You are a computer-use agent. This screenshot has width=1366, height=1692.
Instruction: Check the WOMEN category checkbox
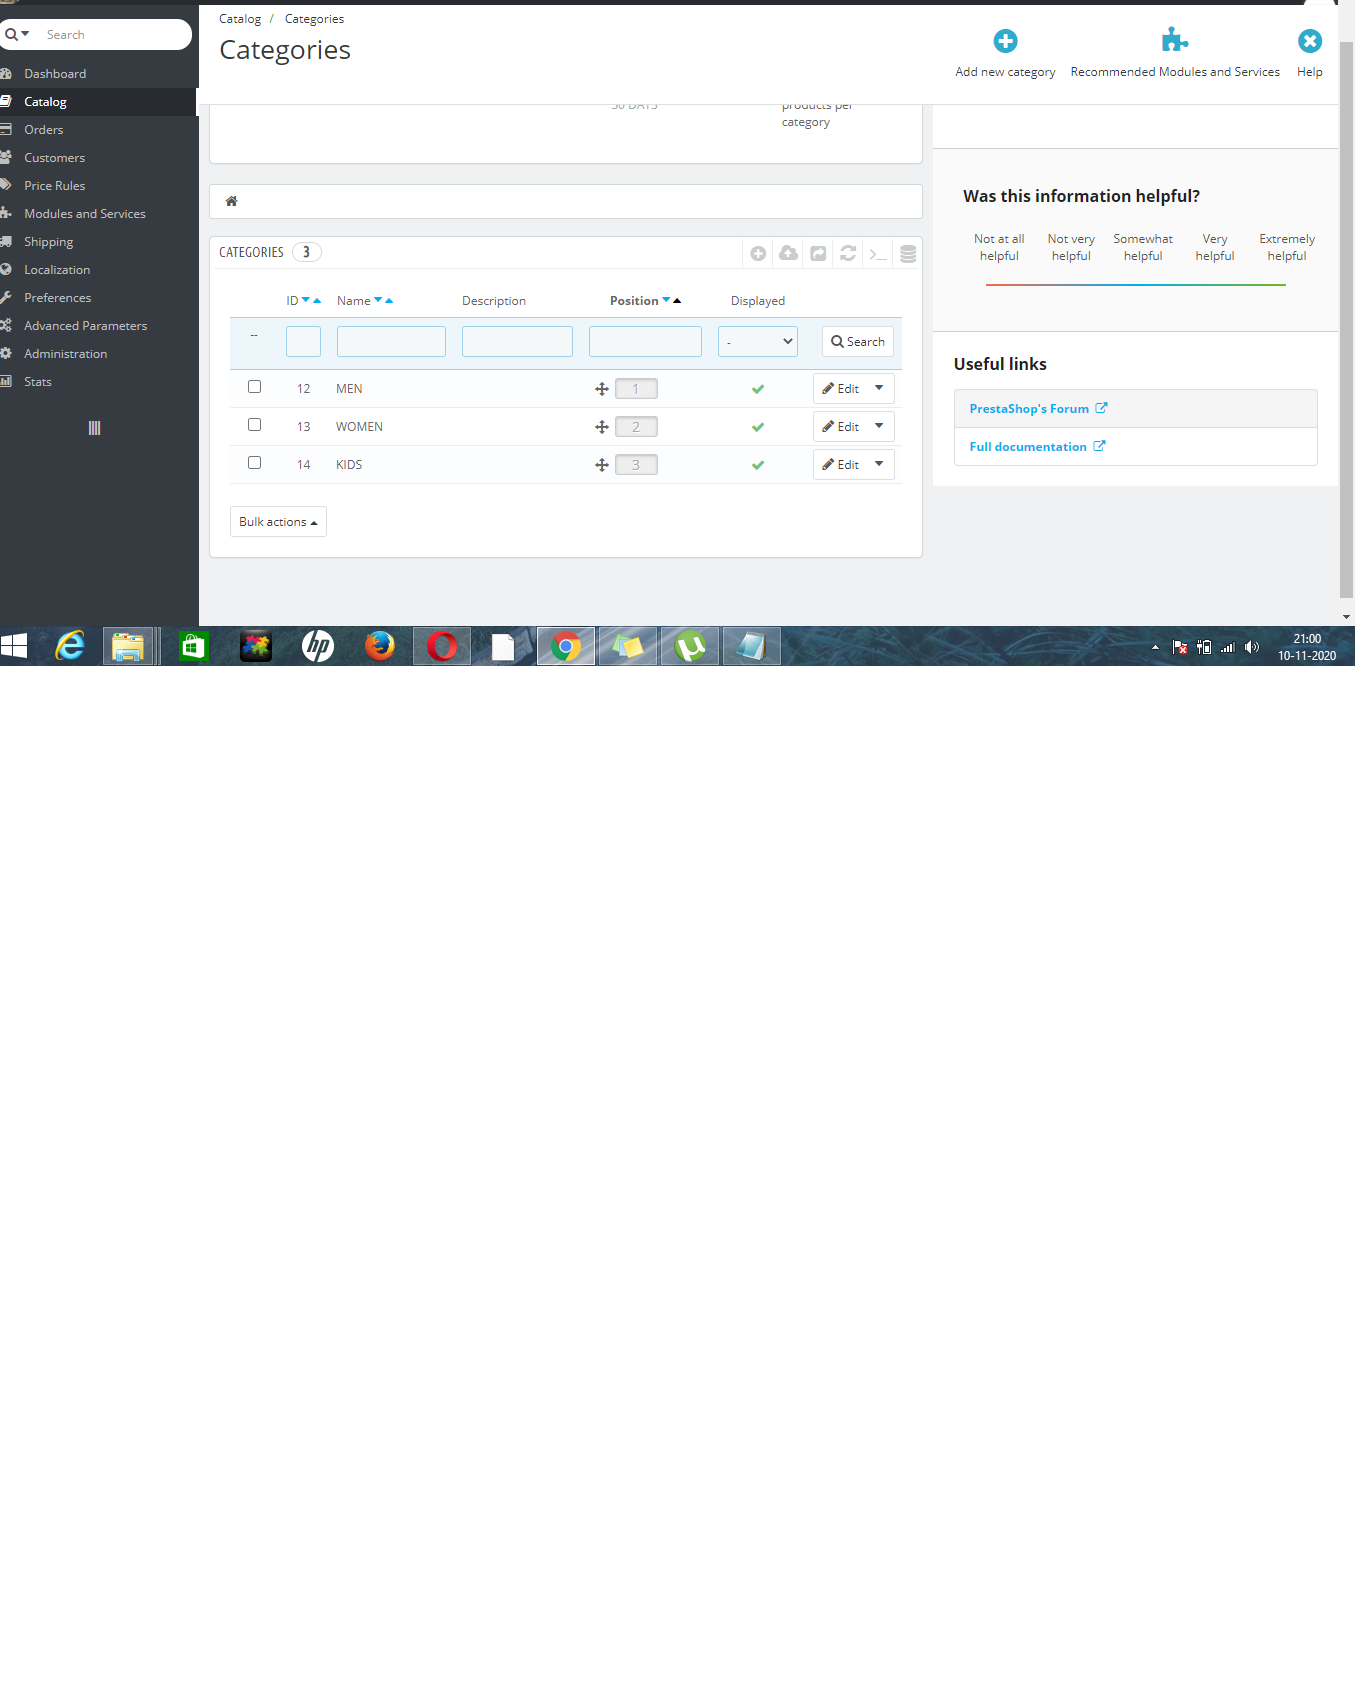[254, 425]
